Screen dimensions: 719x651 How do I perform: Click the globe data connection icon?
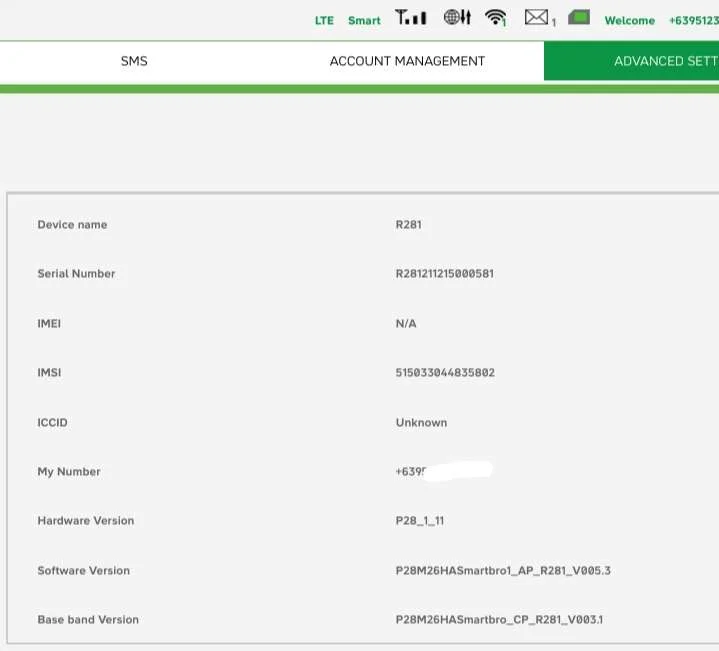457,17
